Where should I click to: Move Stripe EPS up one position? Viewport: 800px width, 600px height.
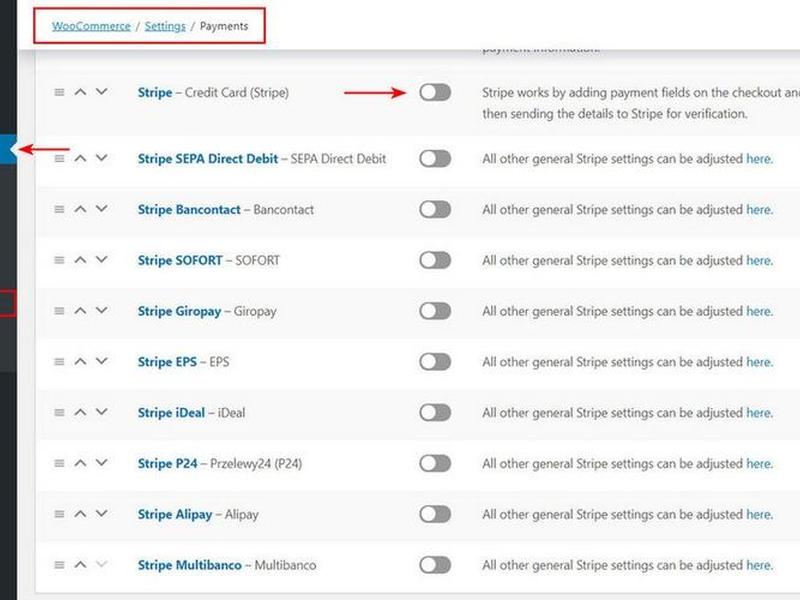[81, 361]
